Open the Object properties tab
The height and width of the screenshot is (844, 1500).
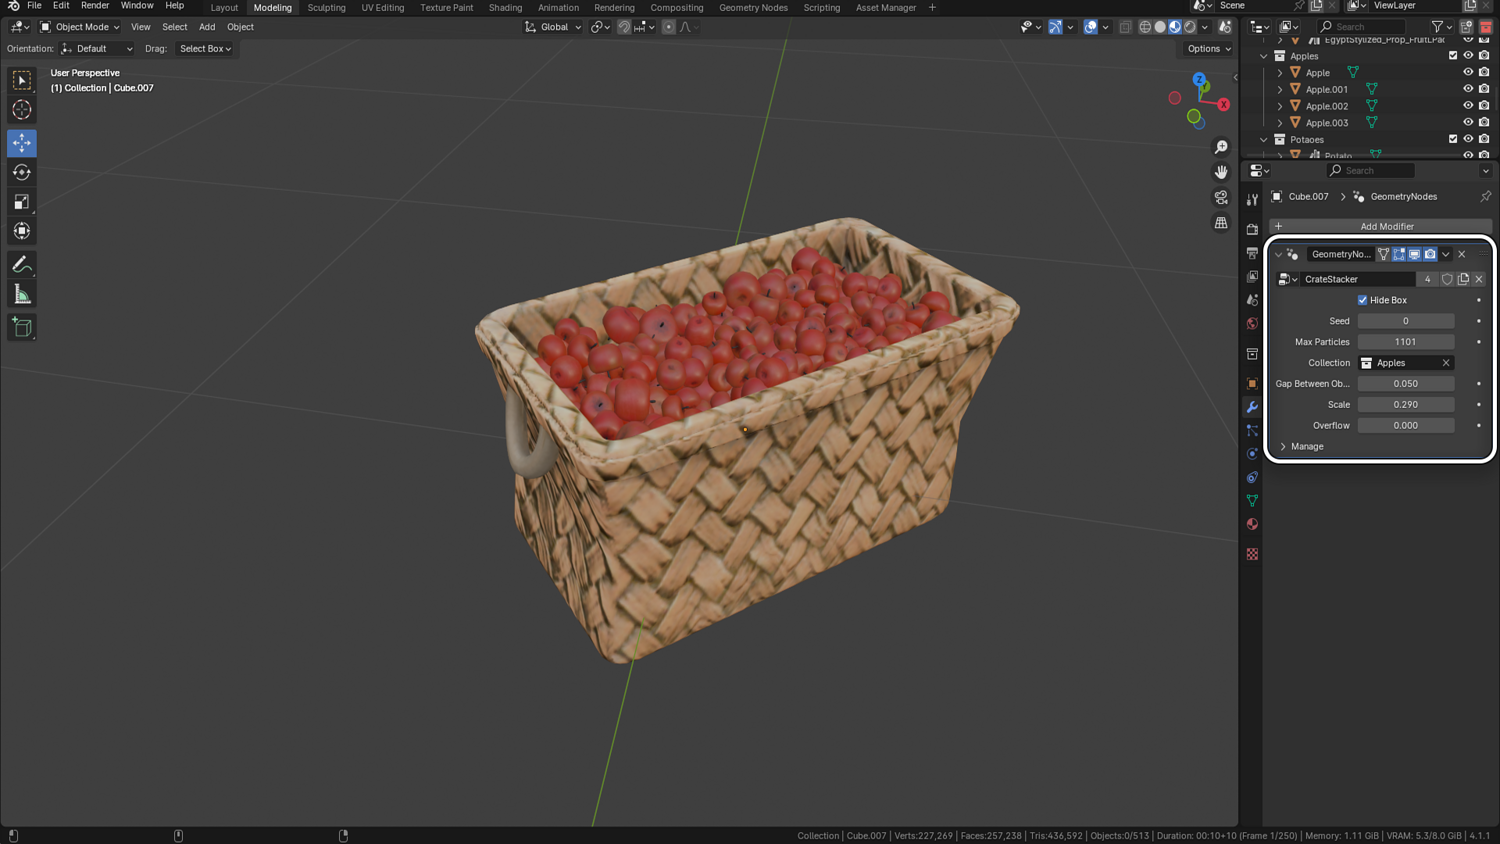pos(1252,383)
